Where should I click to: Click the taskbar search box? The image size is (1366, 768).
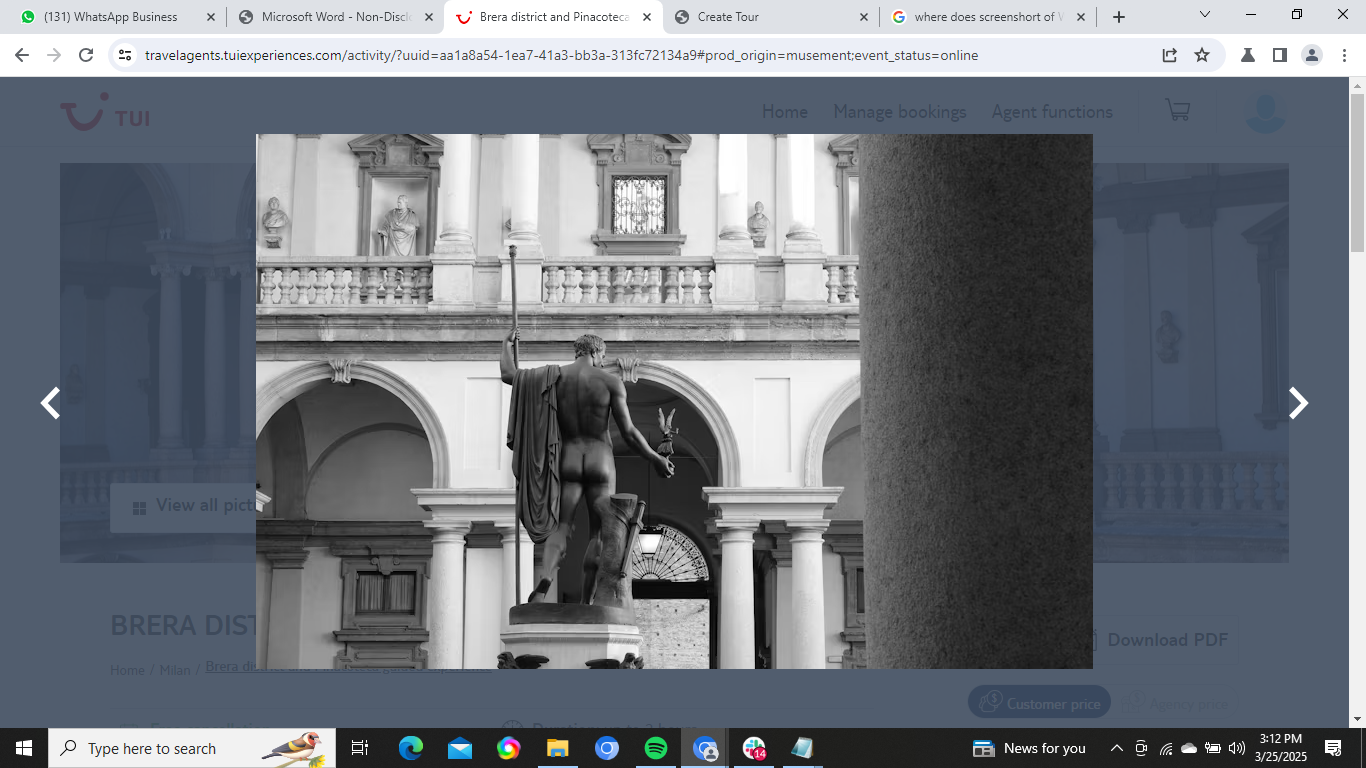(x=192, y=748)
